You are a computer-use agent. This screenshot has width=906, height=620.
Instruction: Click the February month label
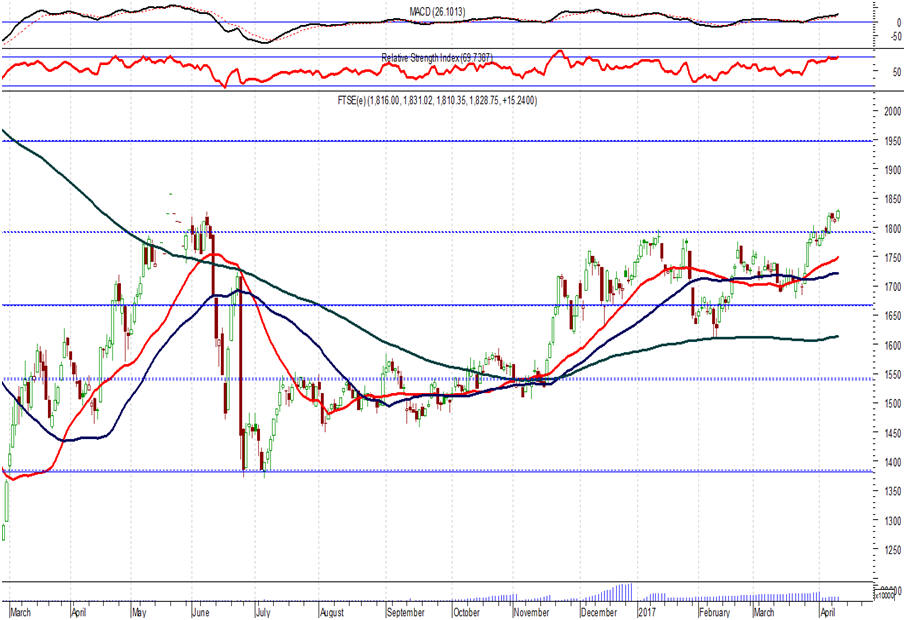tap(715, 612)
